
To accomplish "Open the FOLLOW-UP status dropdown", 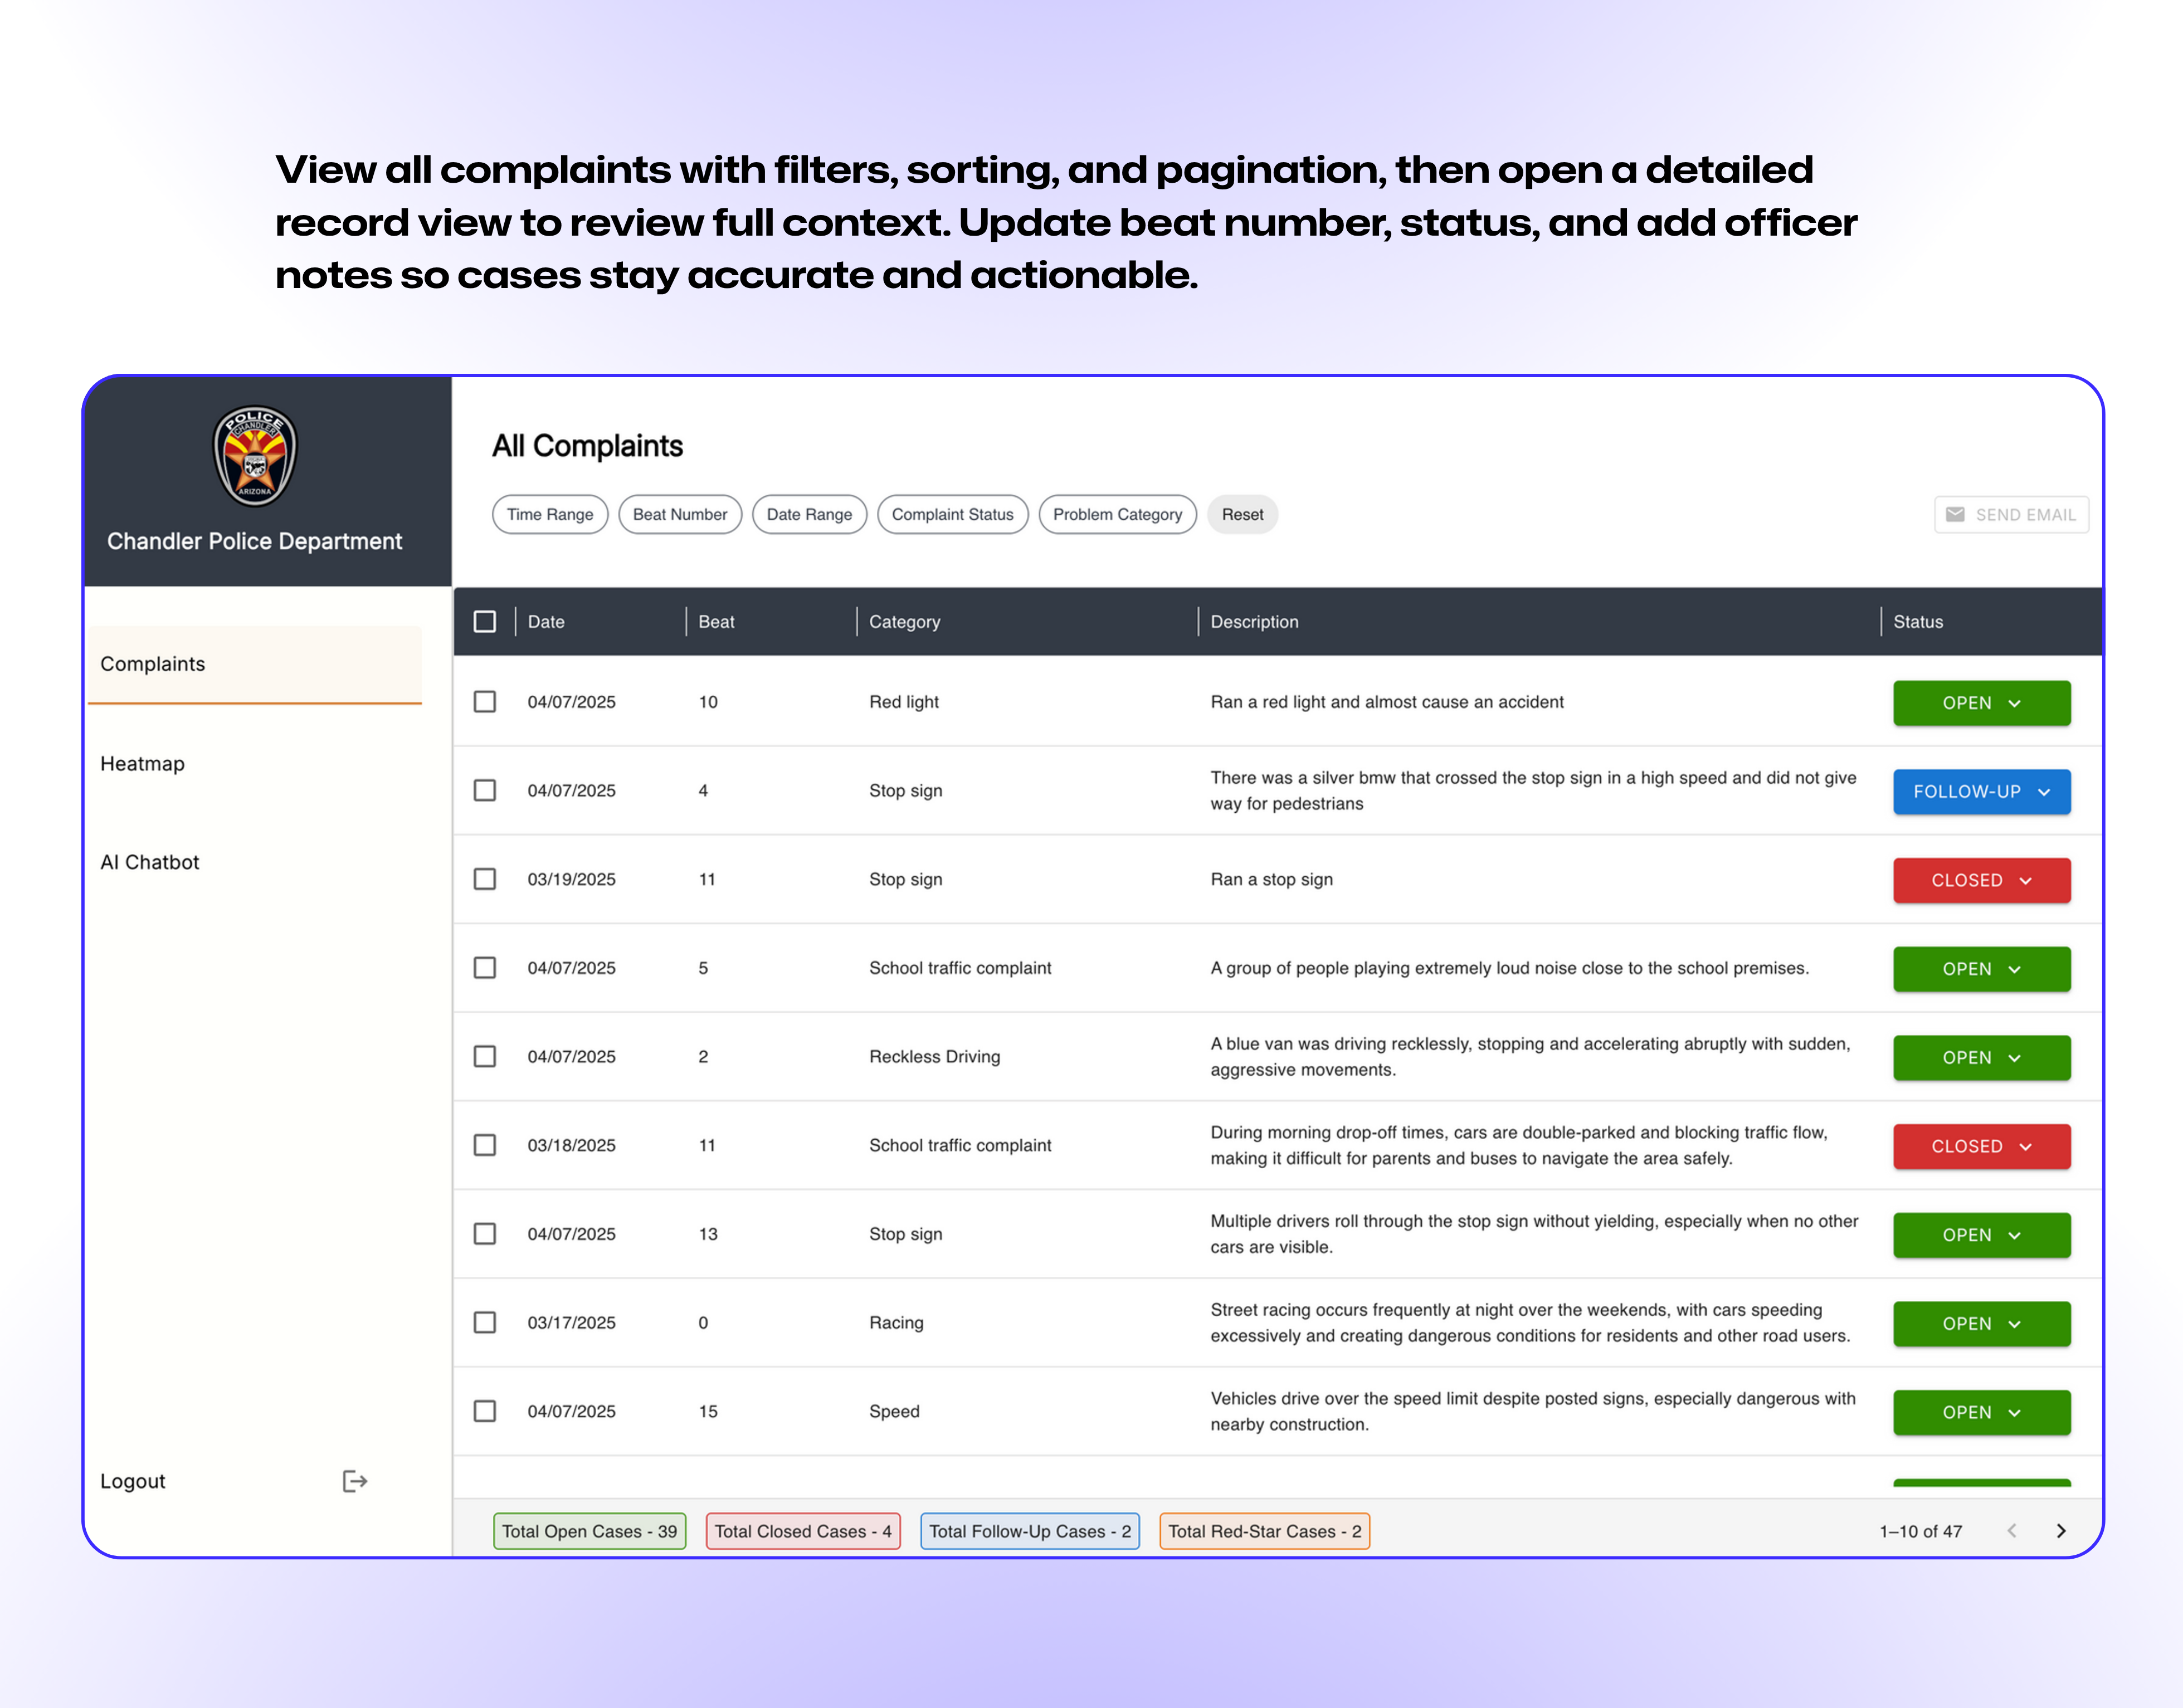I will coord(1981,791).
